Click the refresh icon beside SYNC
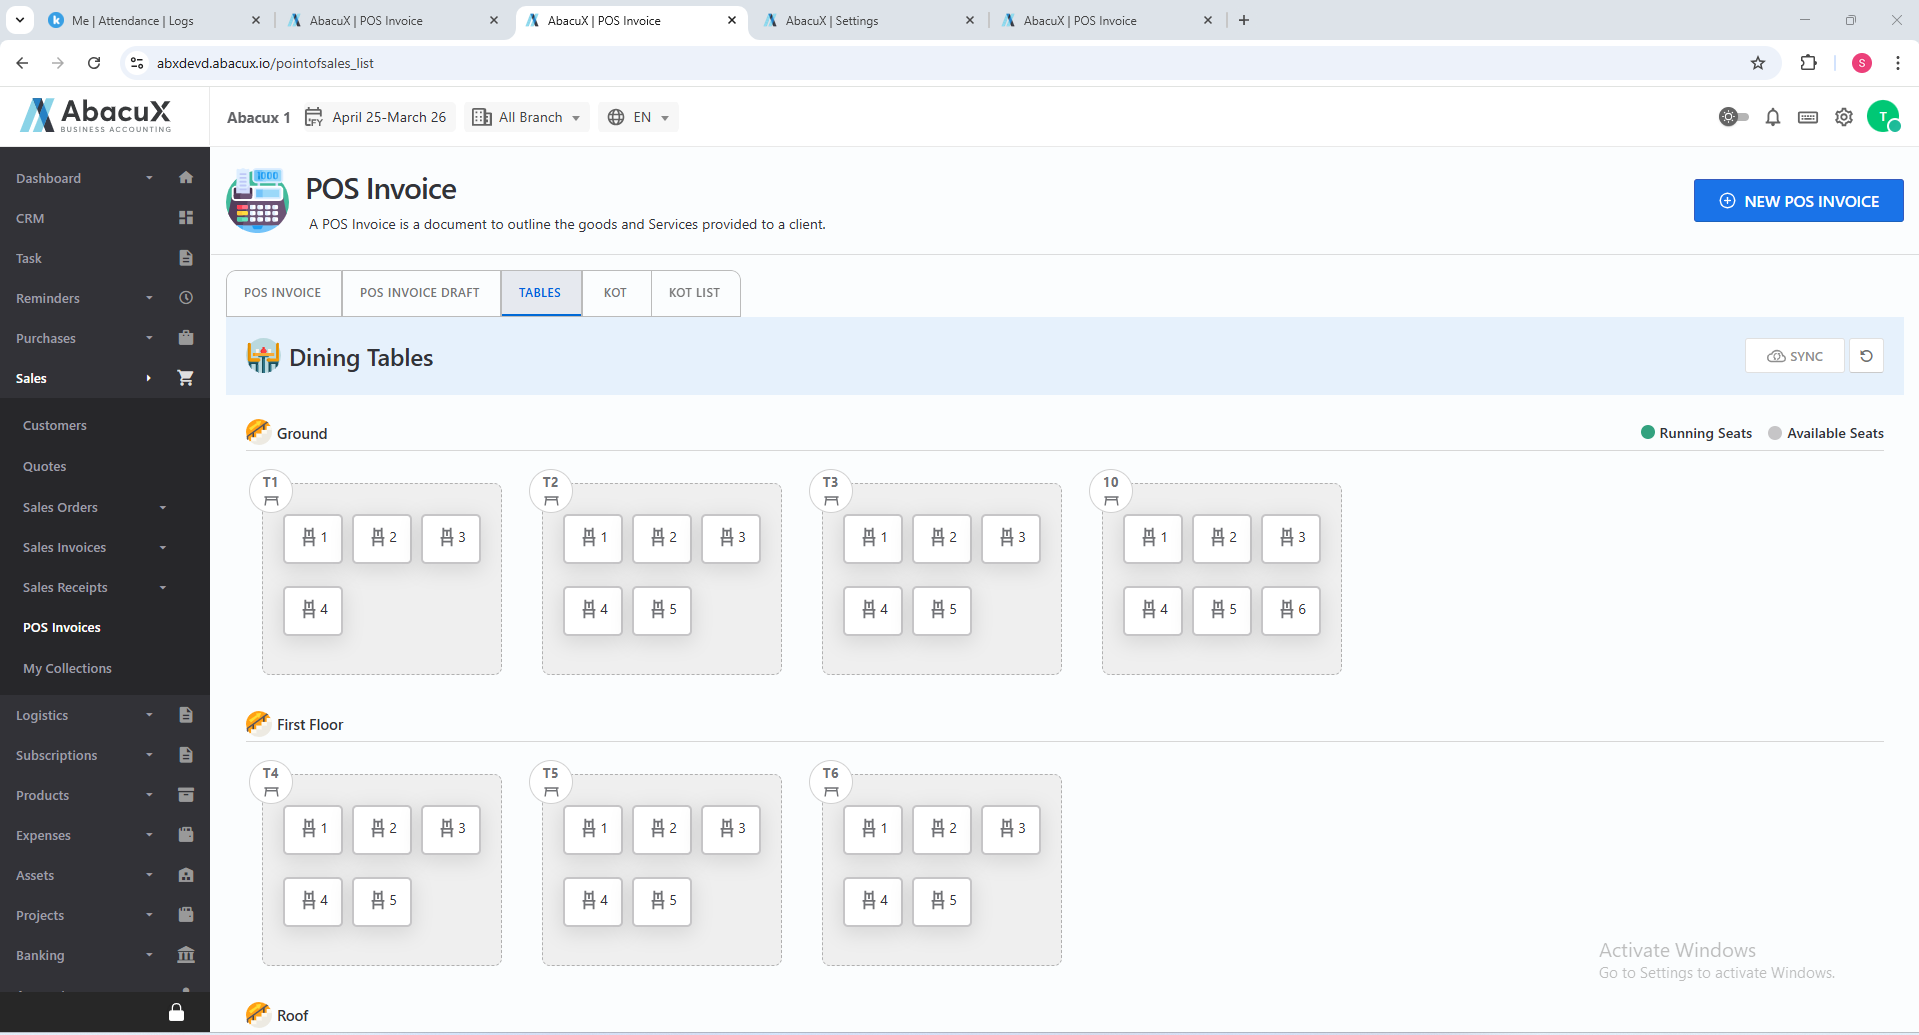 coord(1866,356)
